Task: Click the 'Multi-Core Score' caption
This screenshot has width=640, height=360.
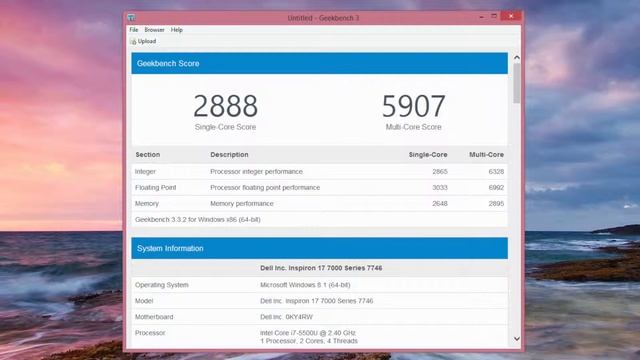Action: pyautogui.click(x=413, y=127)
